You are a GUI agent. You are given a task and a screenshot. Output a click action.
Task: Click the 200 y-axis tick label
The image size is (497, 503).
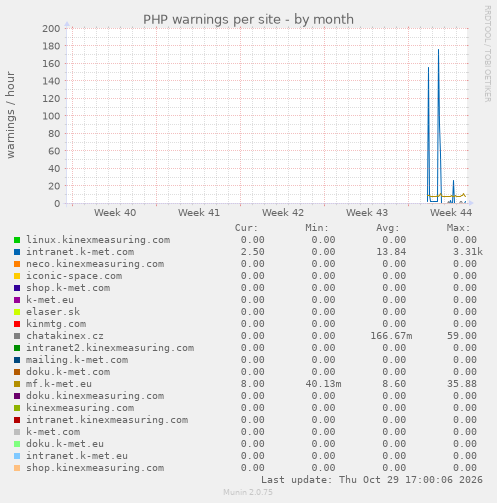51,28
